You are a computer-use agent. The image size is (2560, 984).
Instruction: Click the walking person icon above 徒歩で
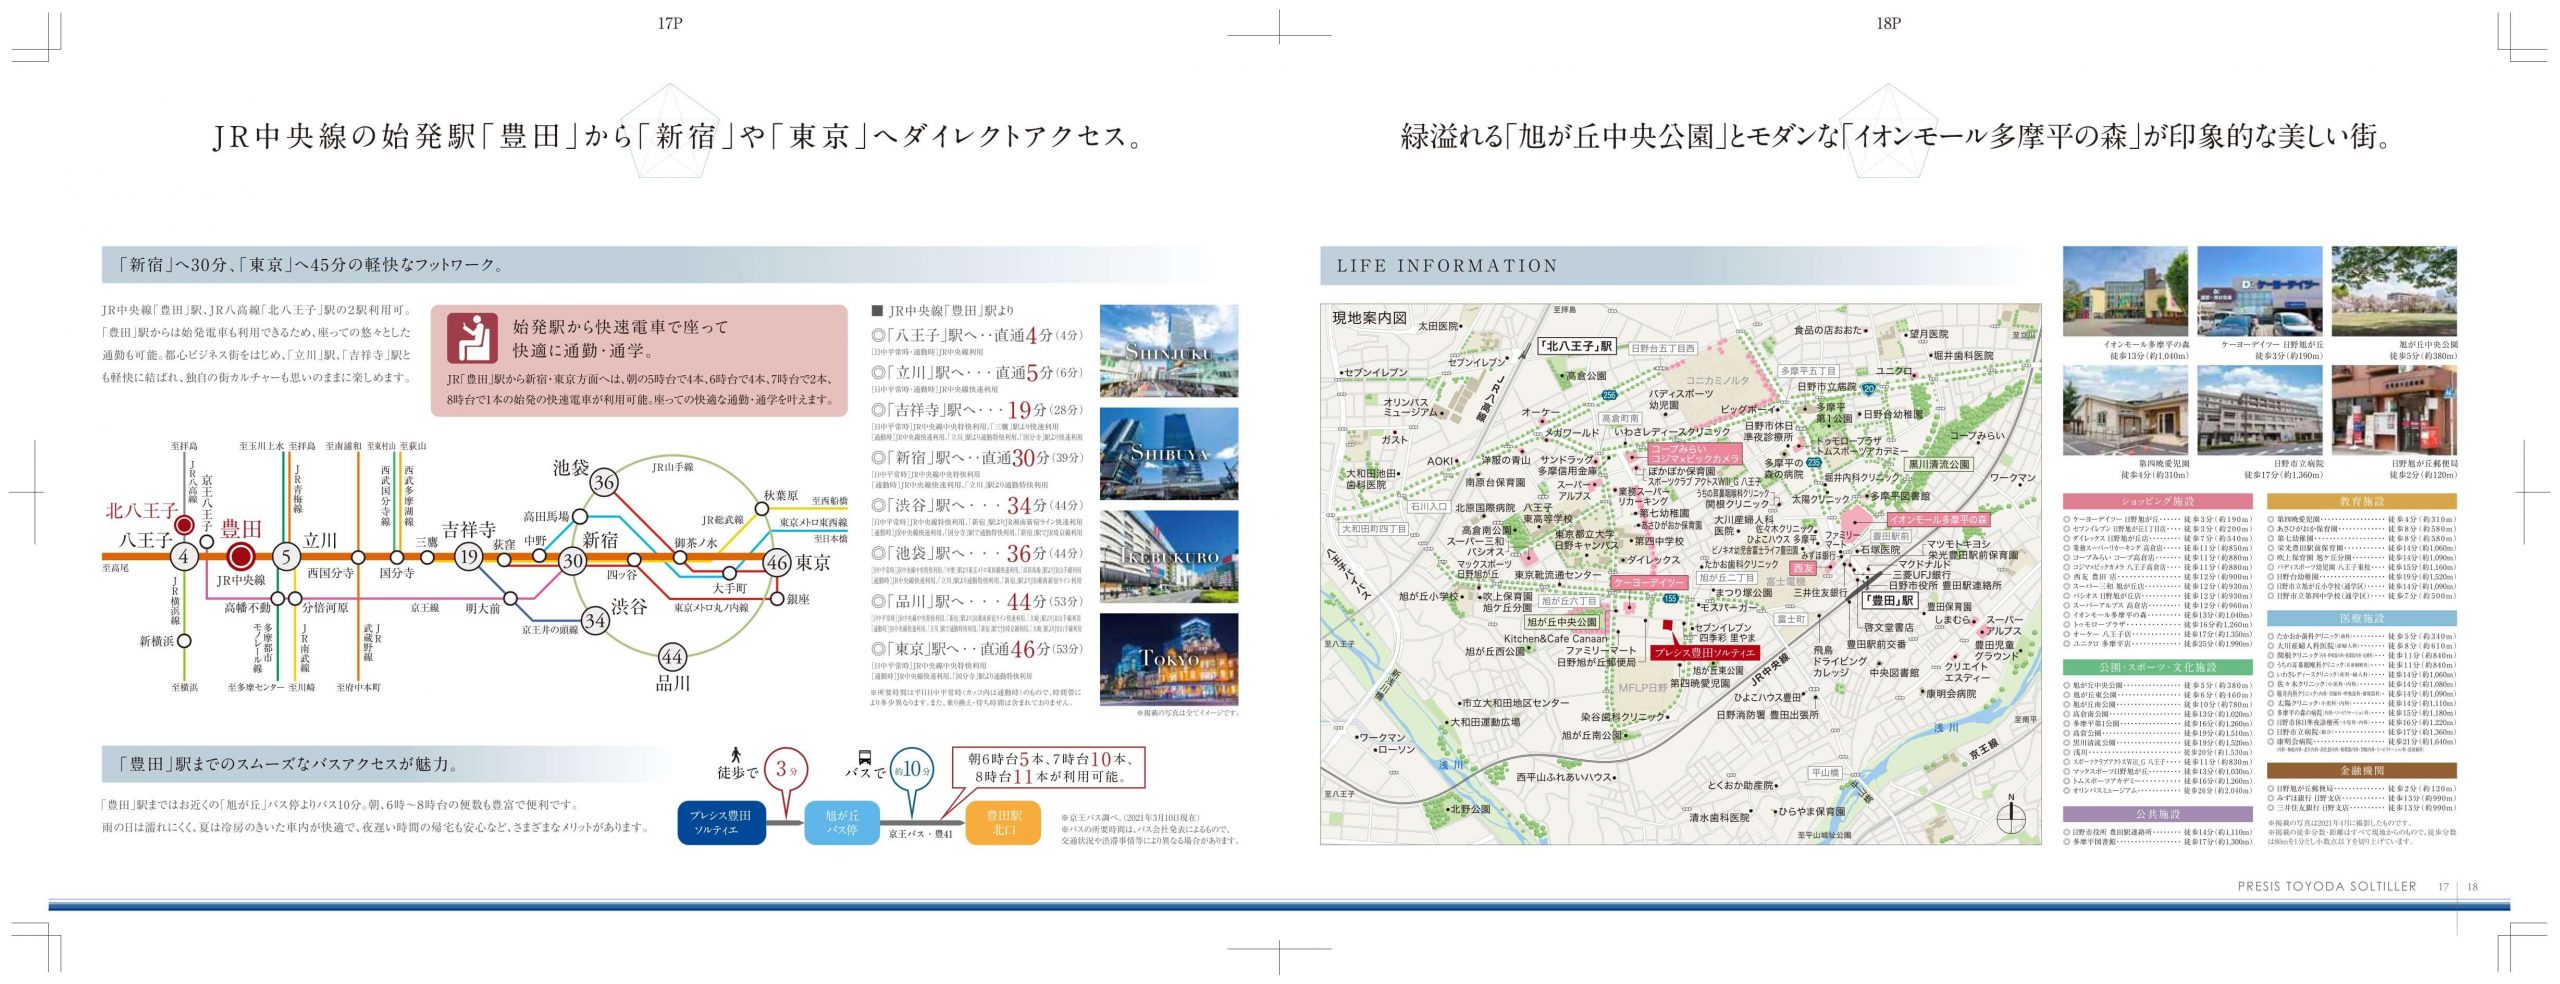737,755
